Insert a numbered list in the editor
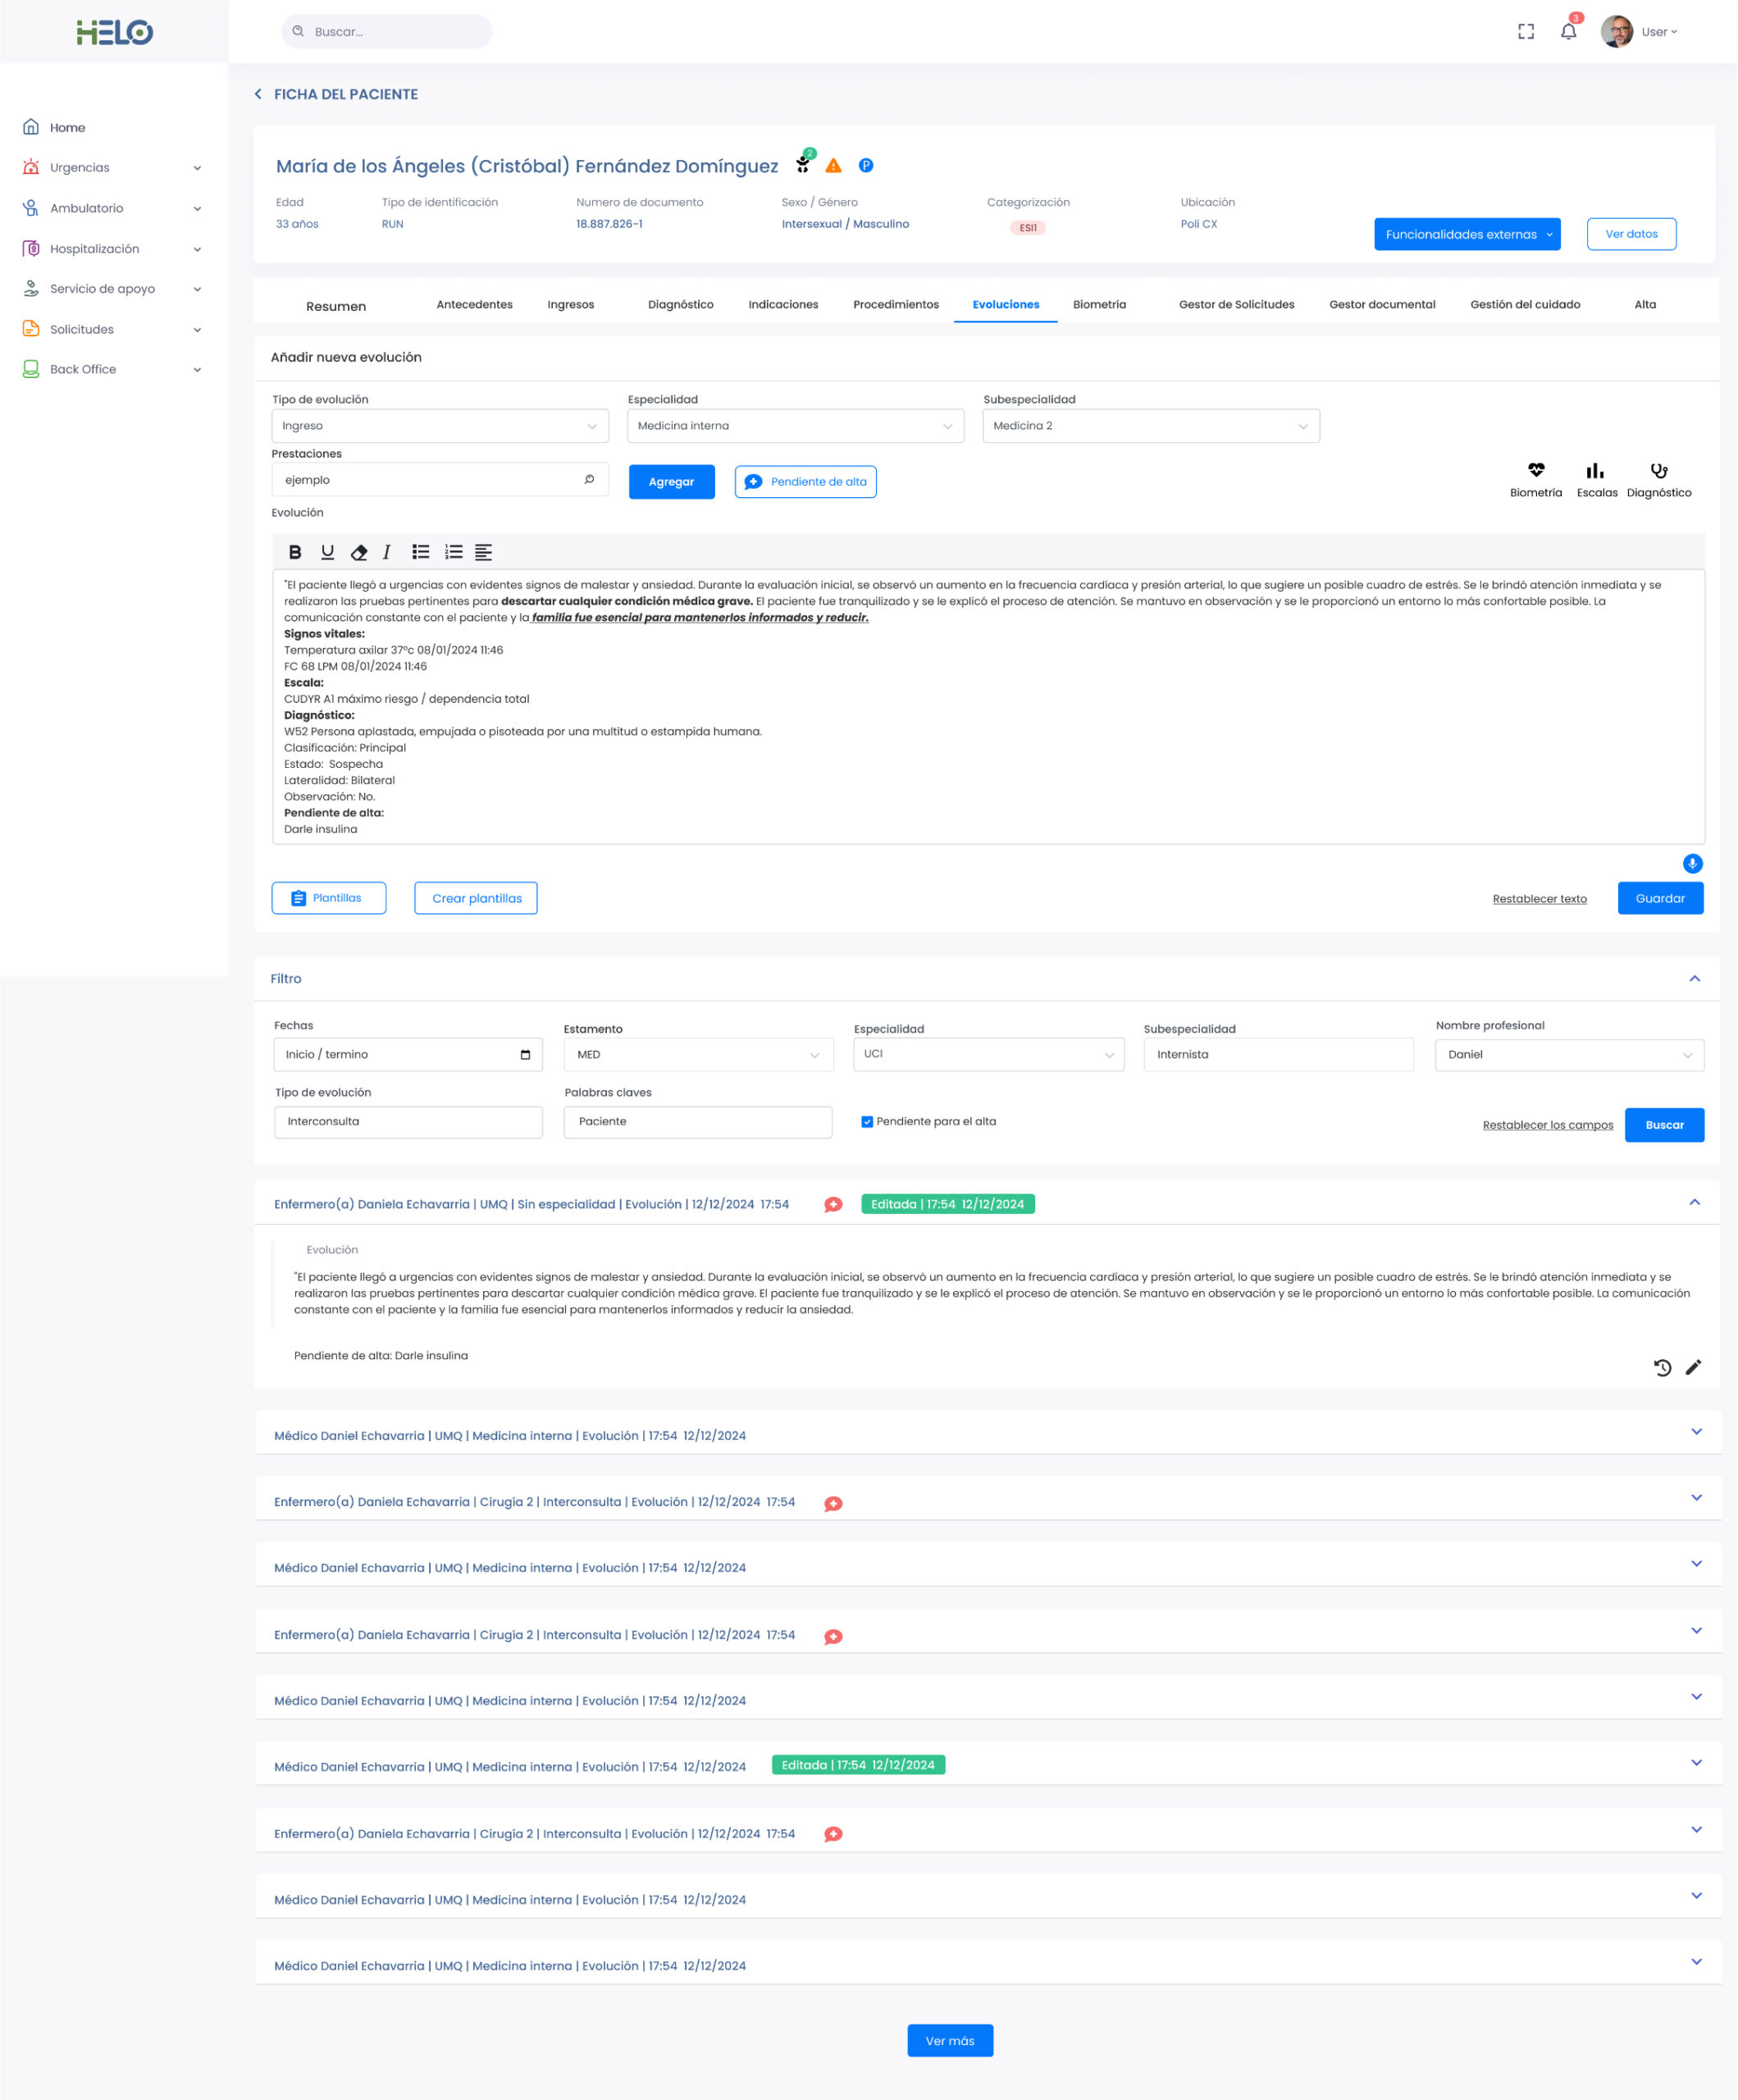 [454, 552]
